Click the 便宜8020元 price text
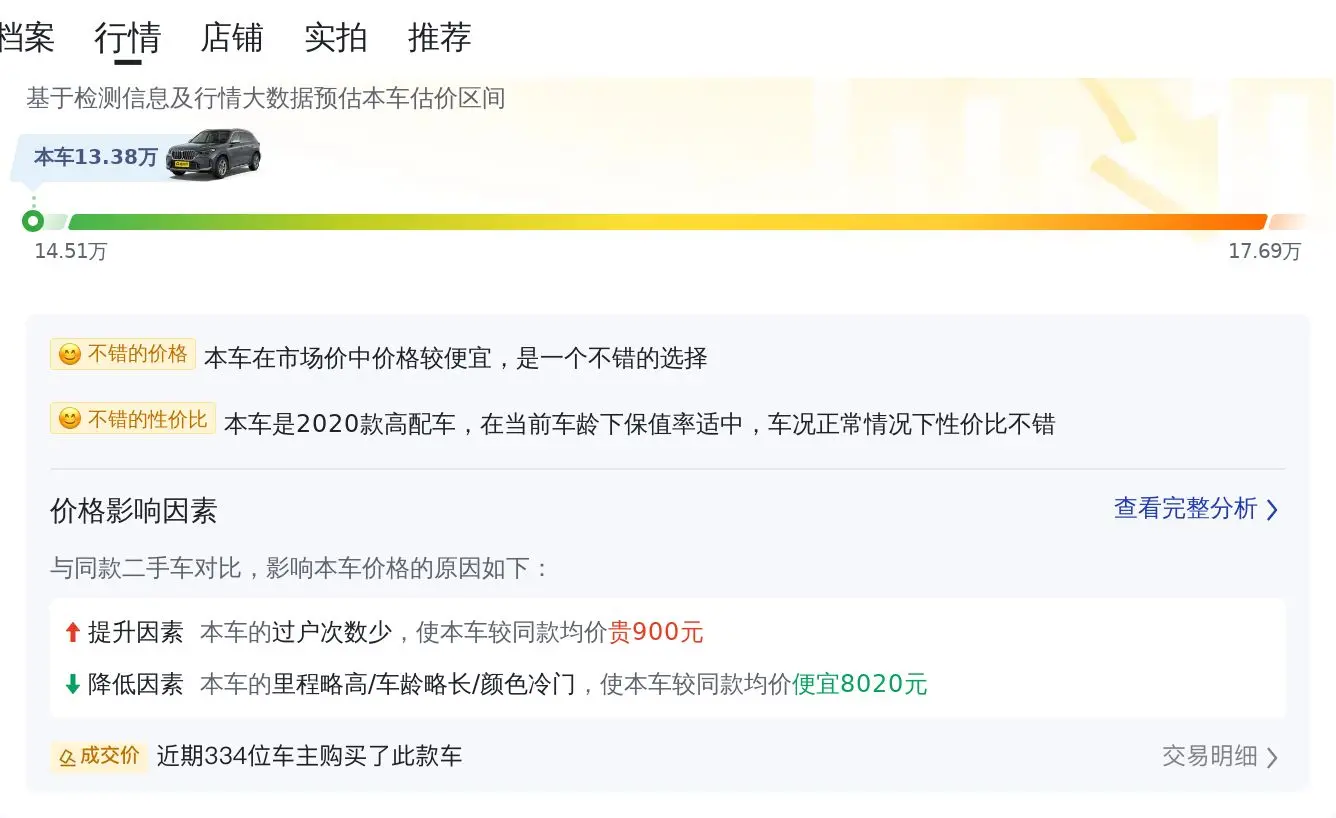The image size is (1336, 818). (x=860, y=684)
